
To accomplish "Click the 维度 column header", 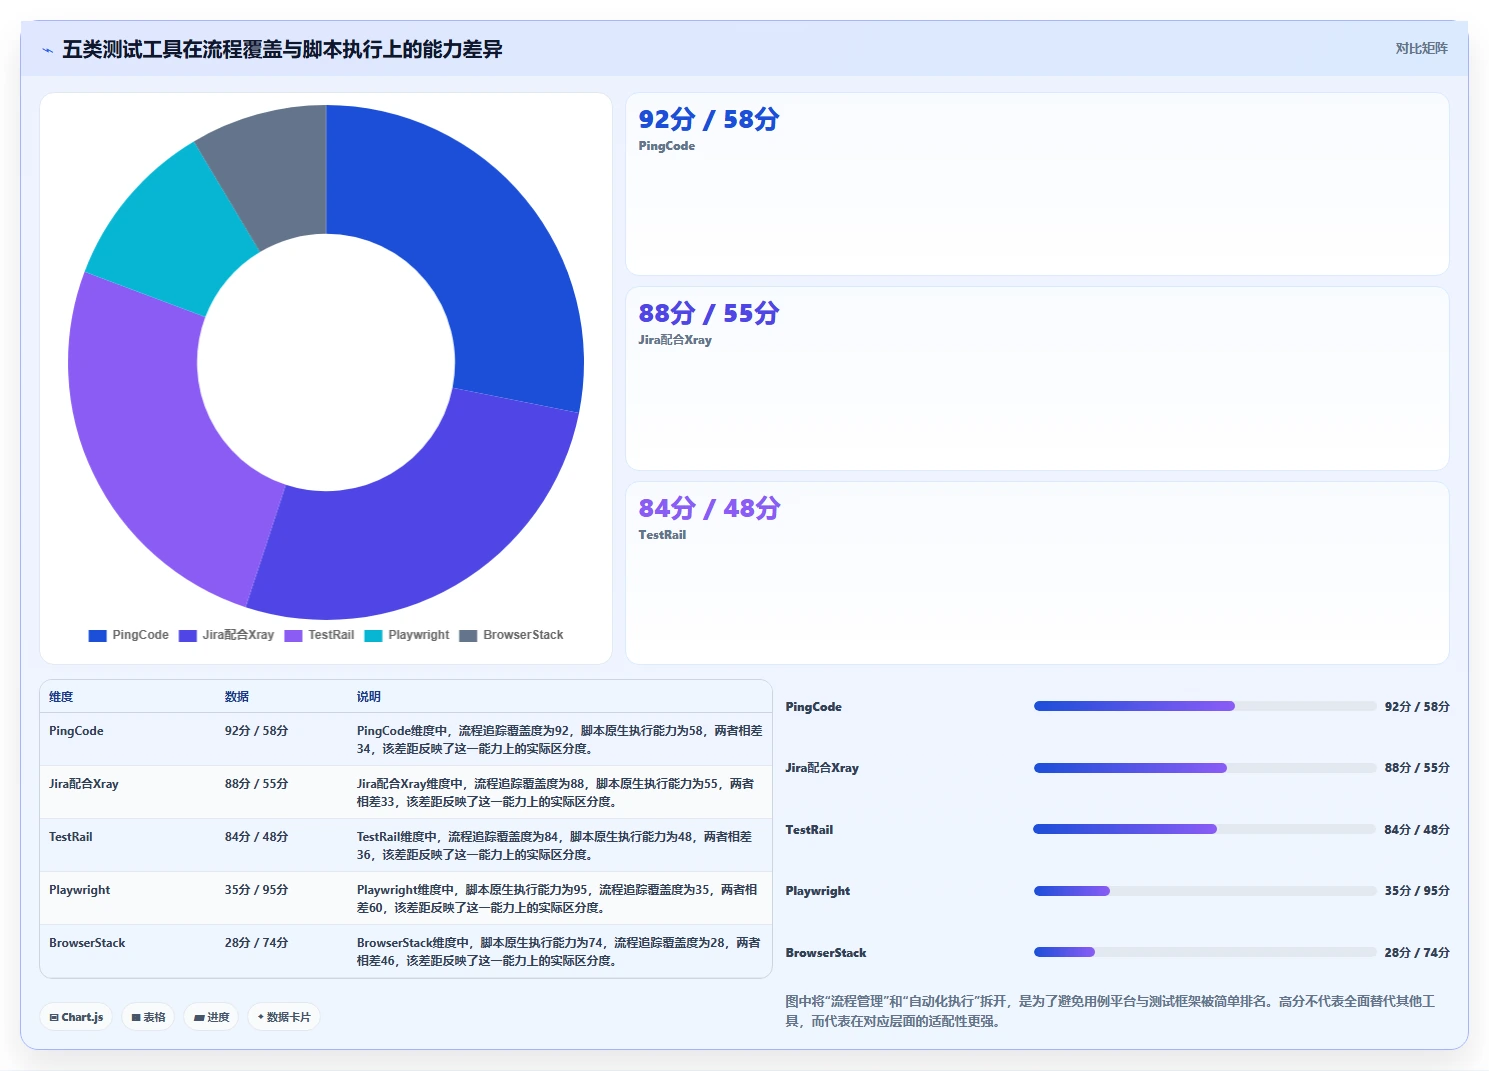I will click(61, 697).
